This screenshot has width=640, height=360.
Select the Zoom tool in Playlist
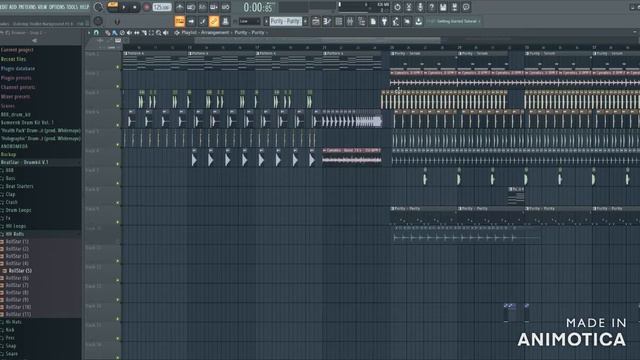159,33
